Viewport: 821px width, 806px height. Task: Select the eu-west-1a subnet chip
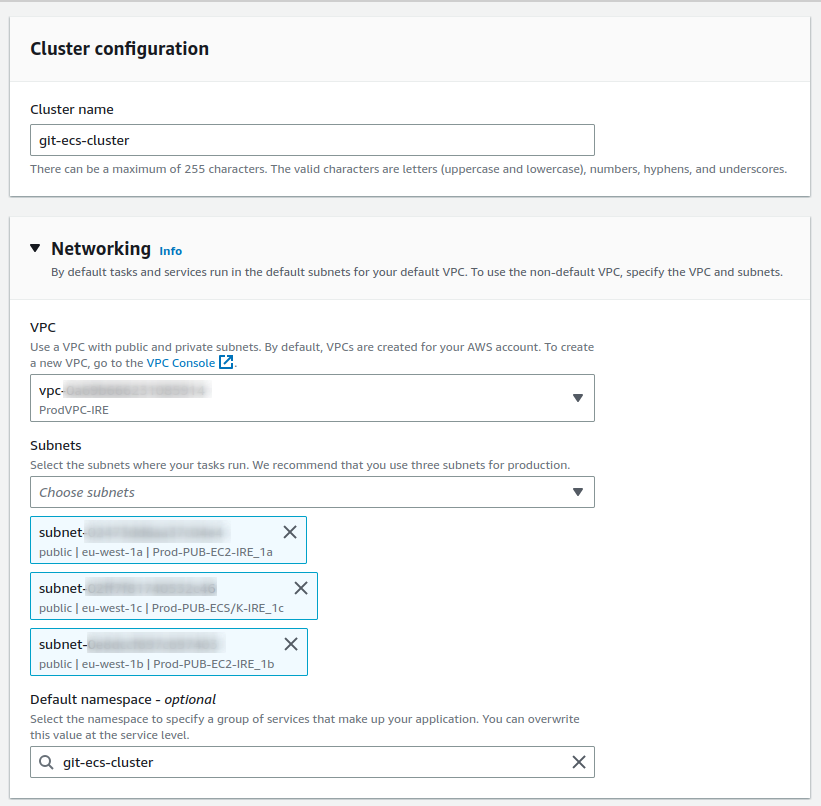[x=150, y=540]
